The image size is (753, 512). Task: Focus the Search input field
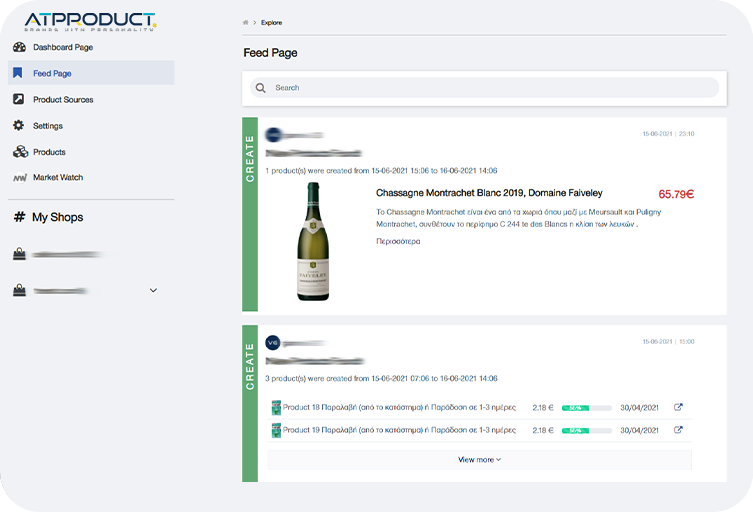tap(484, 88)
